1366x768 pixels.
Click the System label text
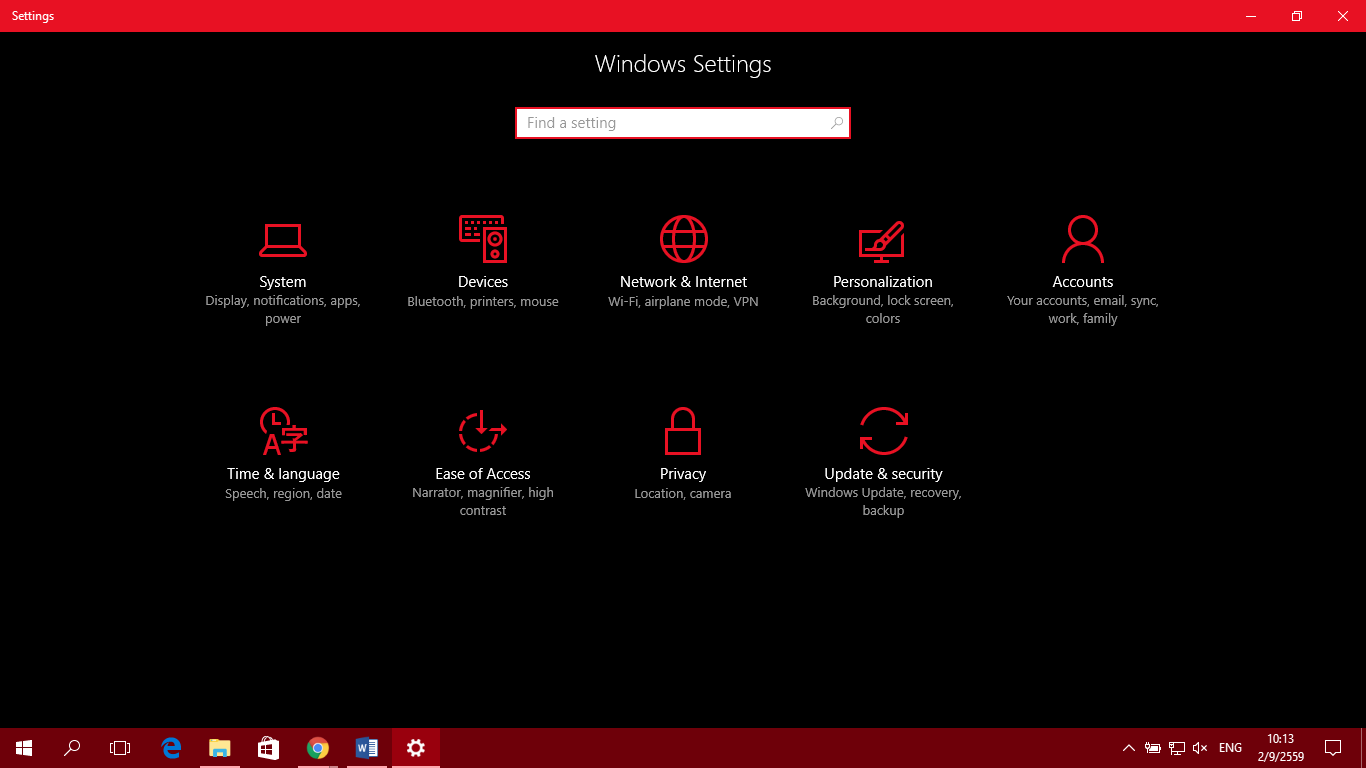(x=283, y=282)
